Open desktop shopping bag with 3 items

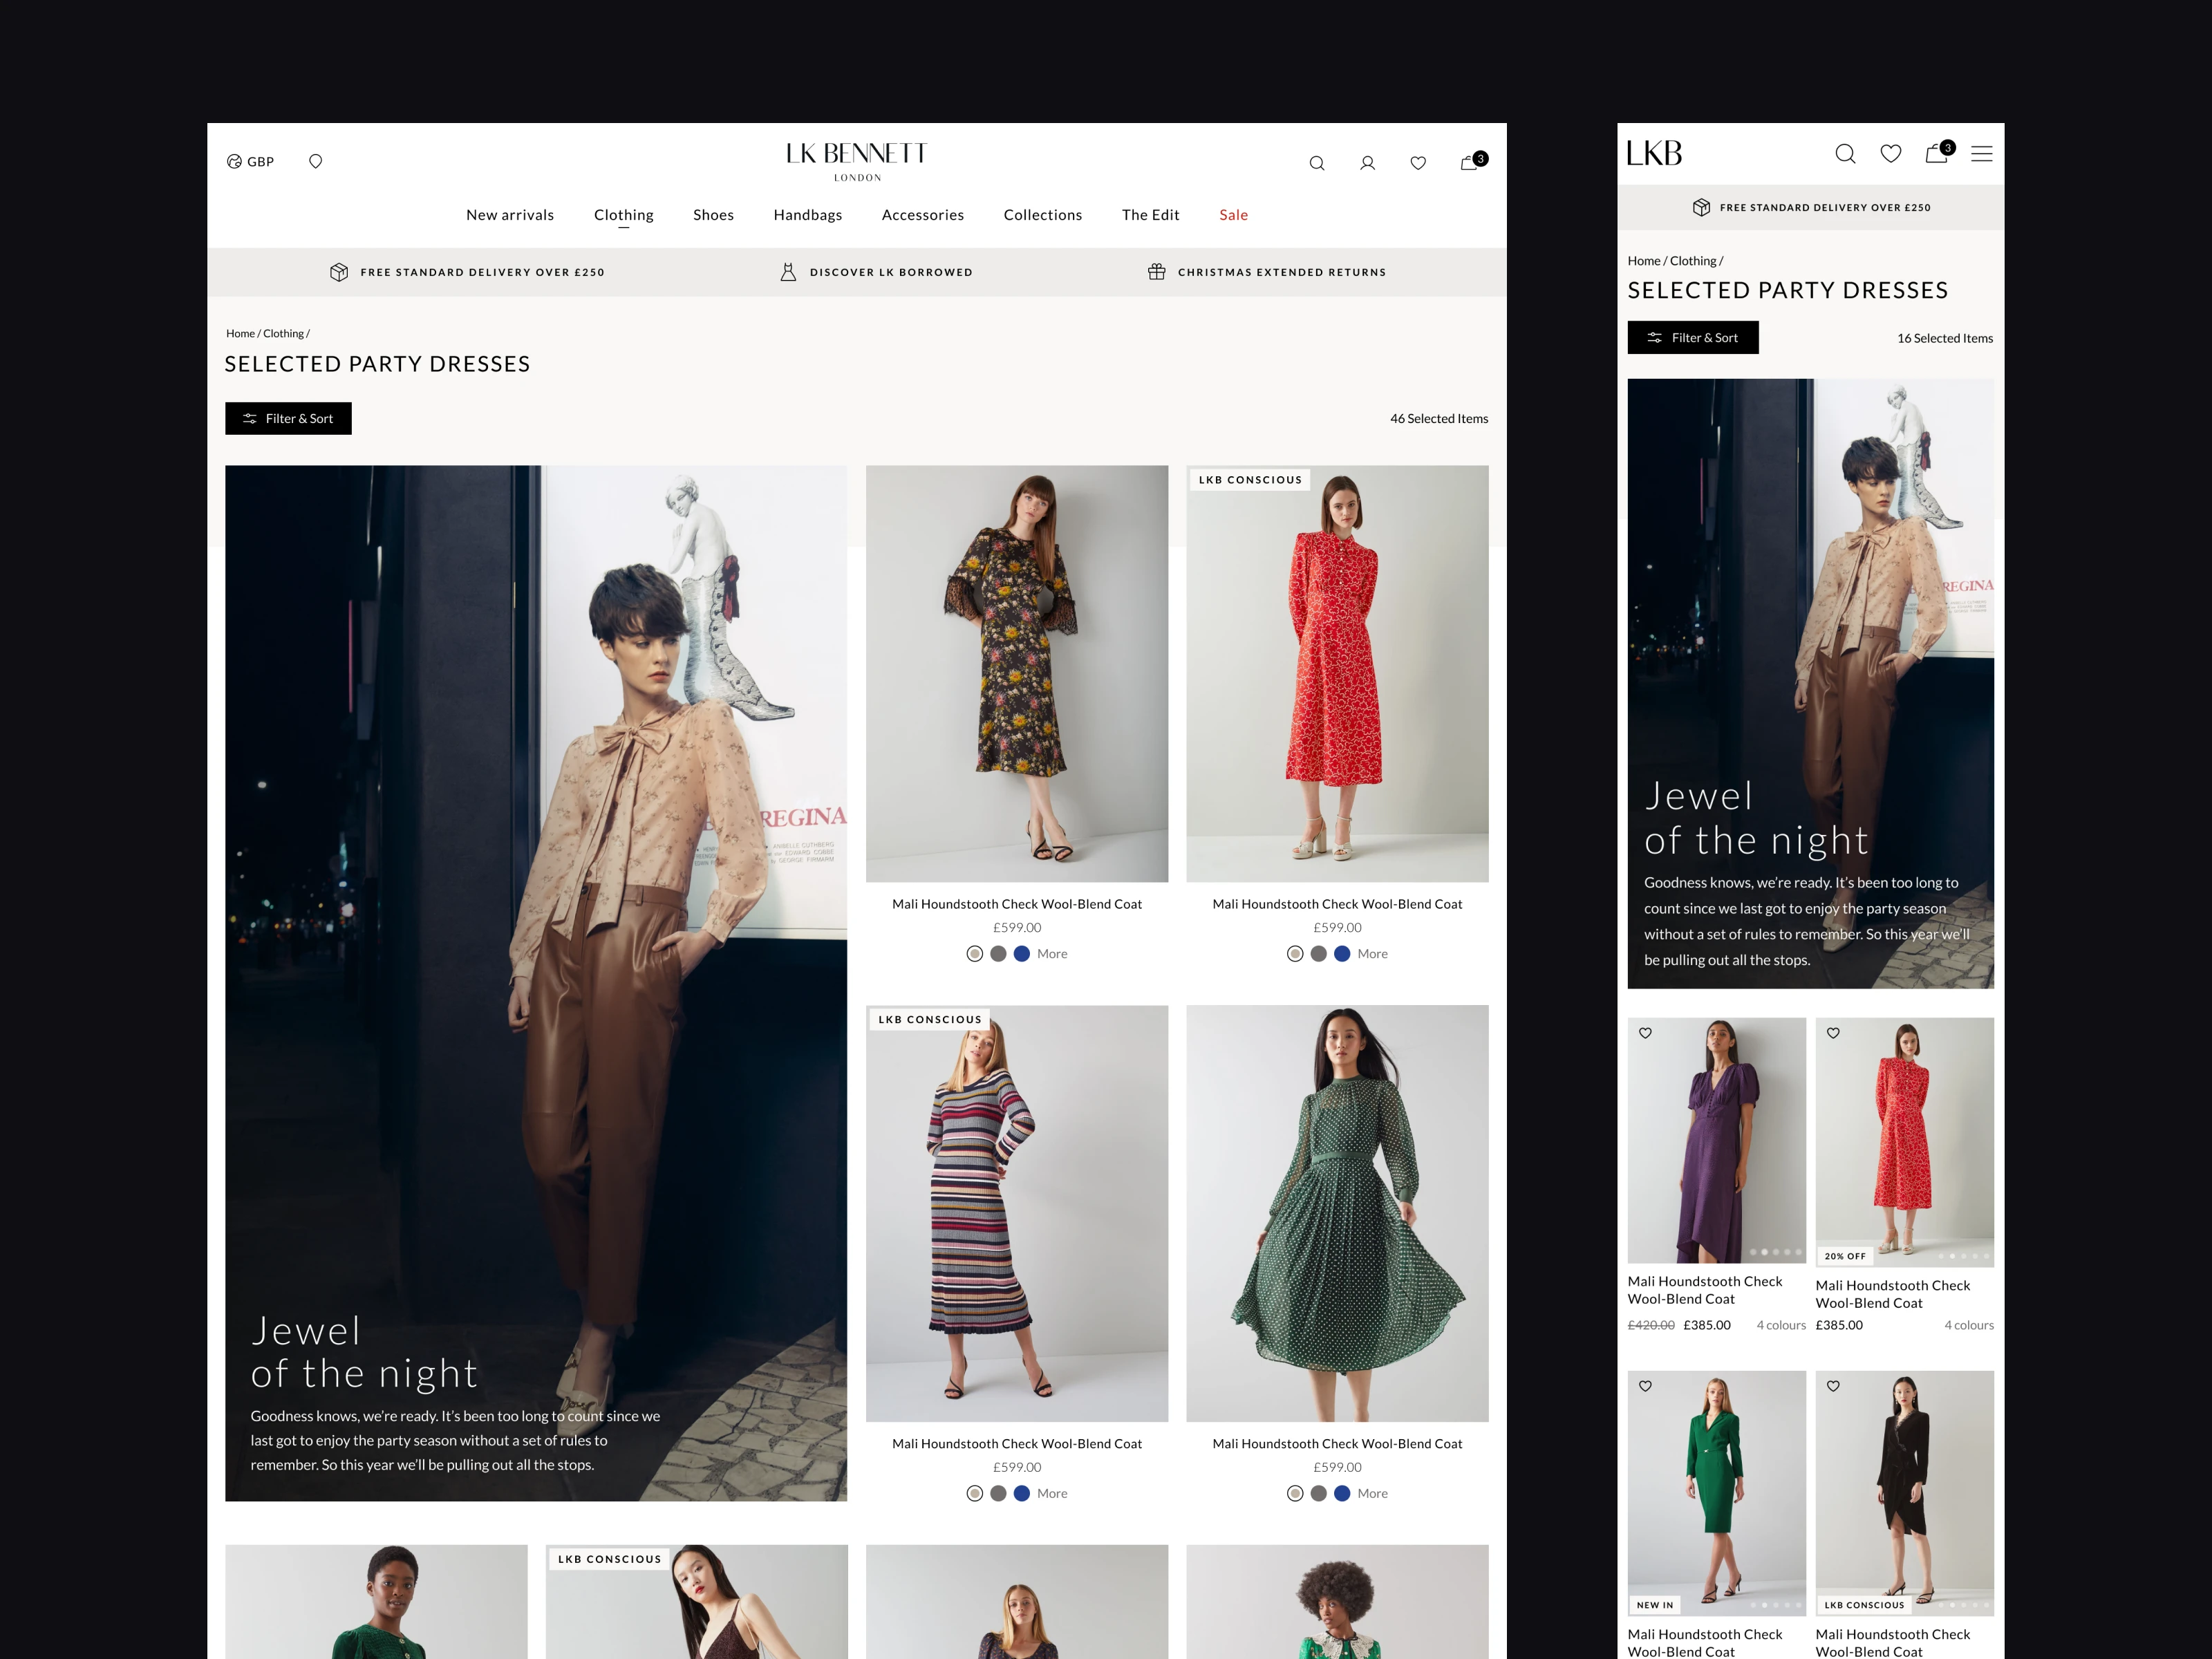point(1470,162)
